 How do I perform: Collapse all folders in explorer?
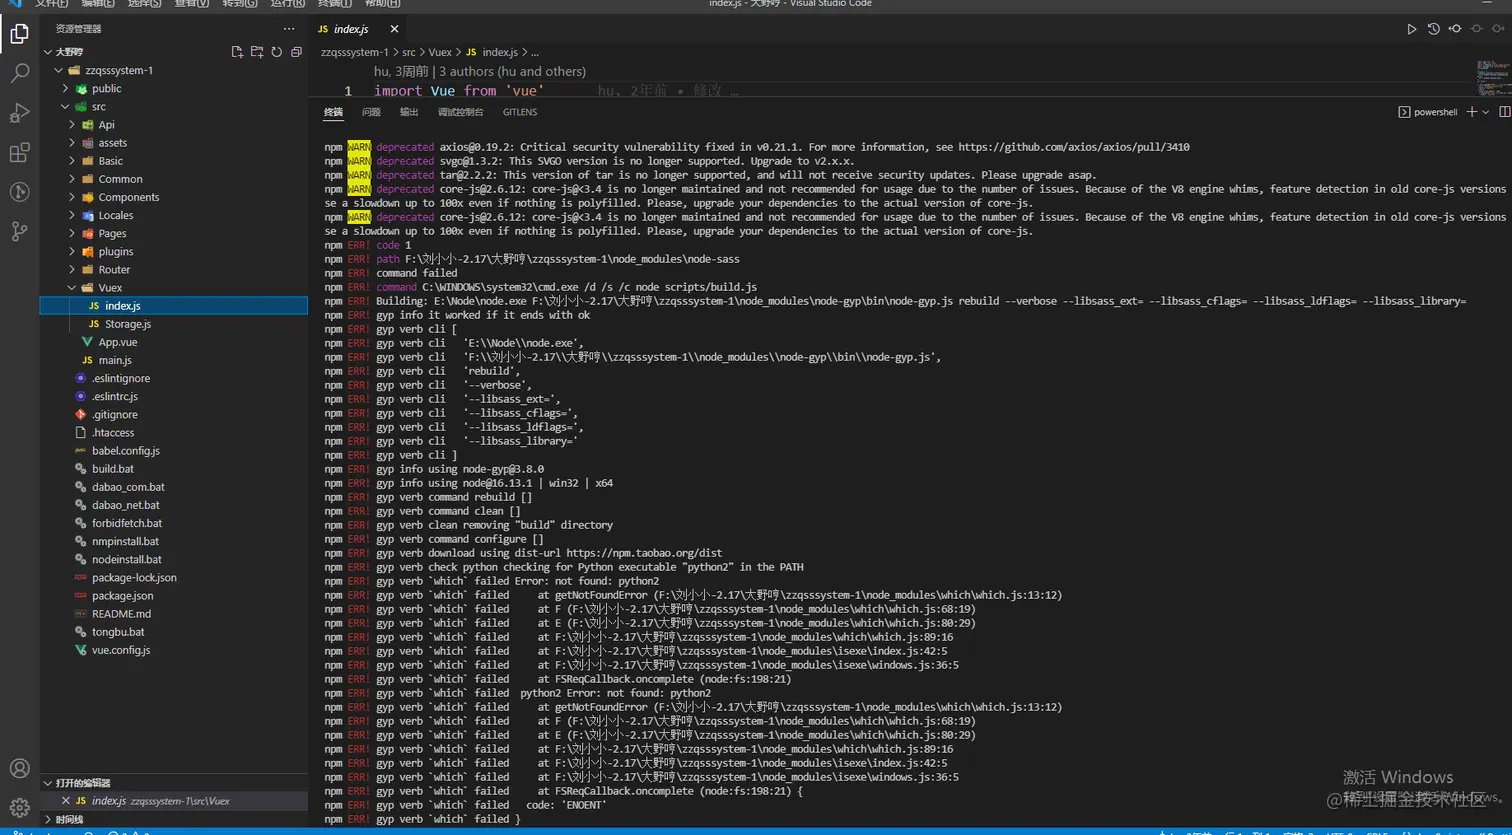[x=296, y=52]
